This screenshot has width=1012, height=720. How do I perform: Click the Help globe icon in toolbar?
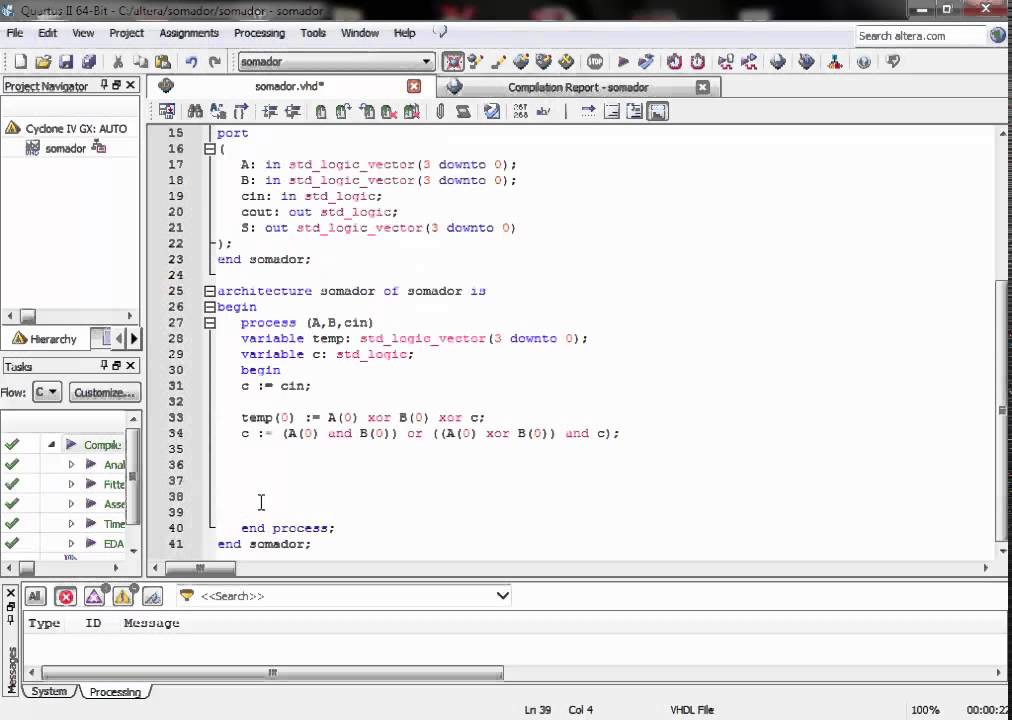click(864, 62)
